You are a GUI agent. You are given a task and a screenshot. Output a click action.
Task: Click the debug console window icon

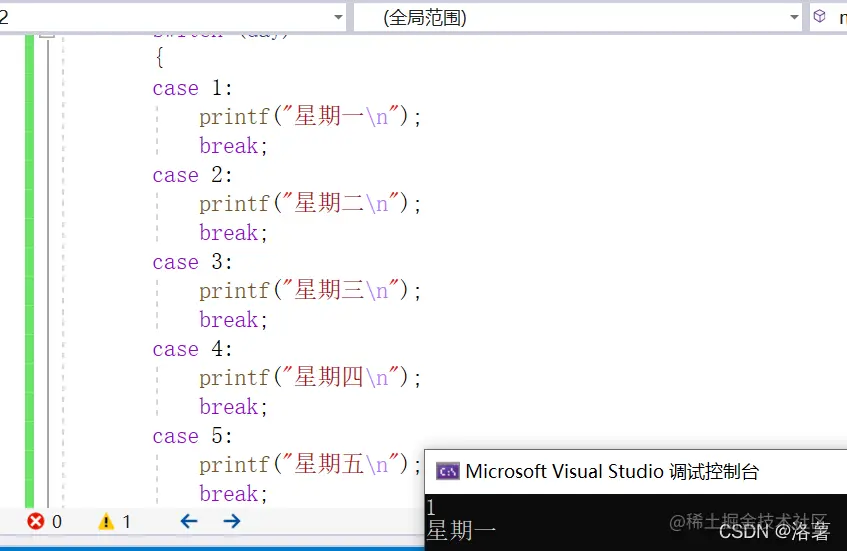(x=448, y=472)
